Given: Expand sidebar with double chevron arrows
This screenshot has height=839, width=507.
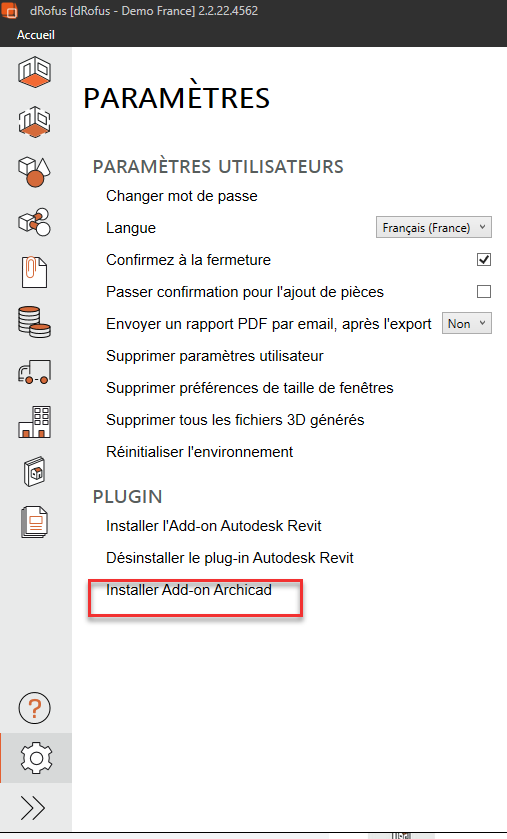Looking at the screenshot, I should pos(33,808).
